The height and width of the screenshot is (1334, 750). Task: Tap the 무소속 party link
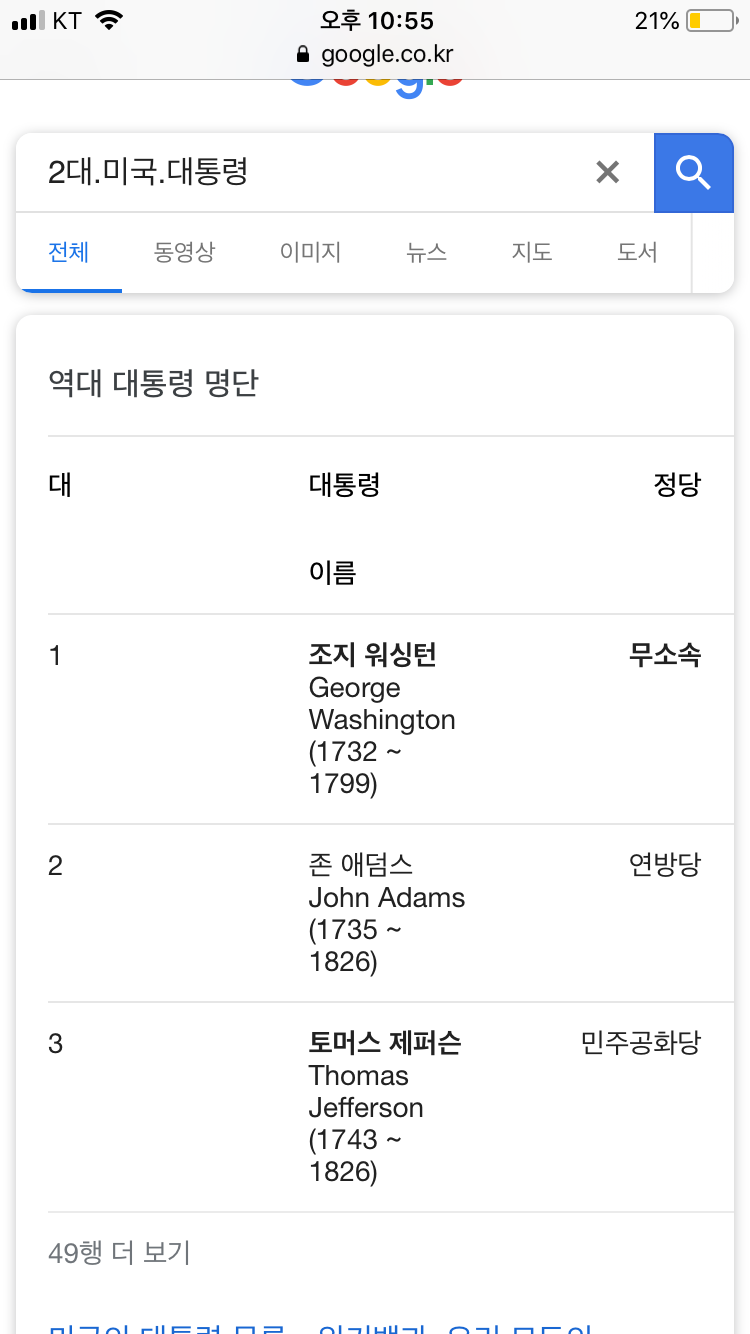click(664, 655)
